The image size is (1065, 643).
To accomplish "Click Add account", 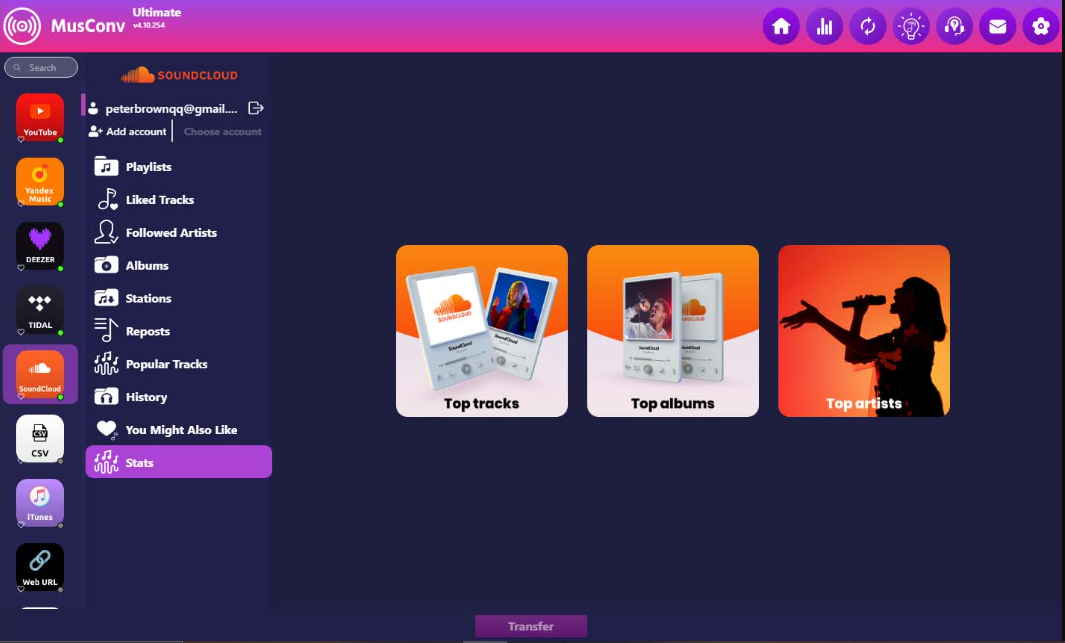I will [x=128, y=132].
